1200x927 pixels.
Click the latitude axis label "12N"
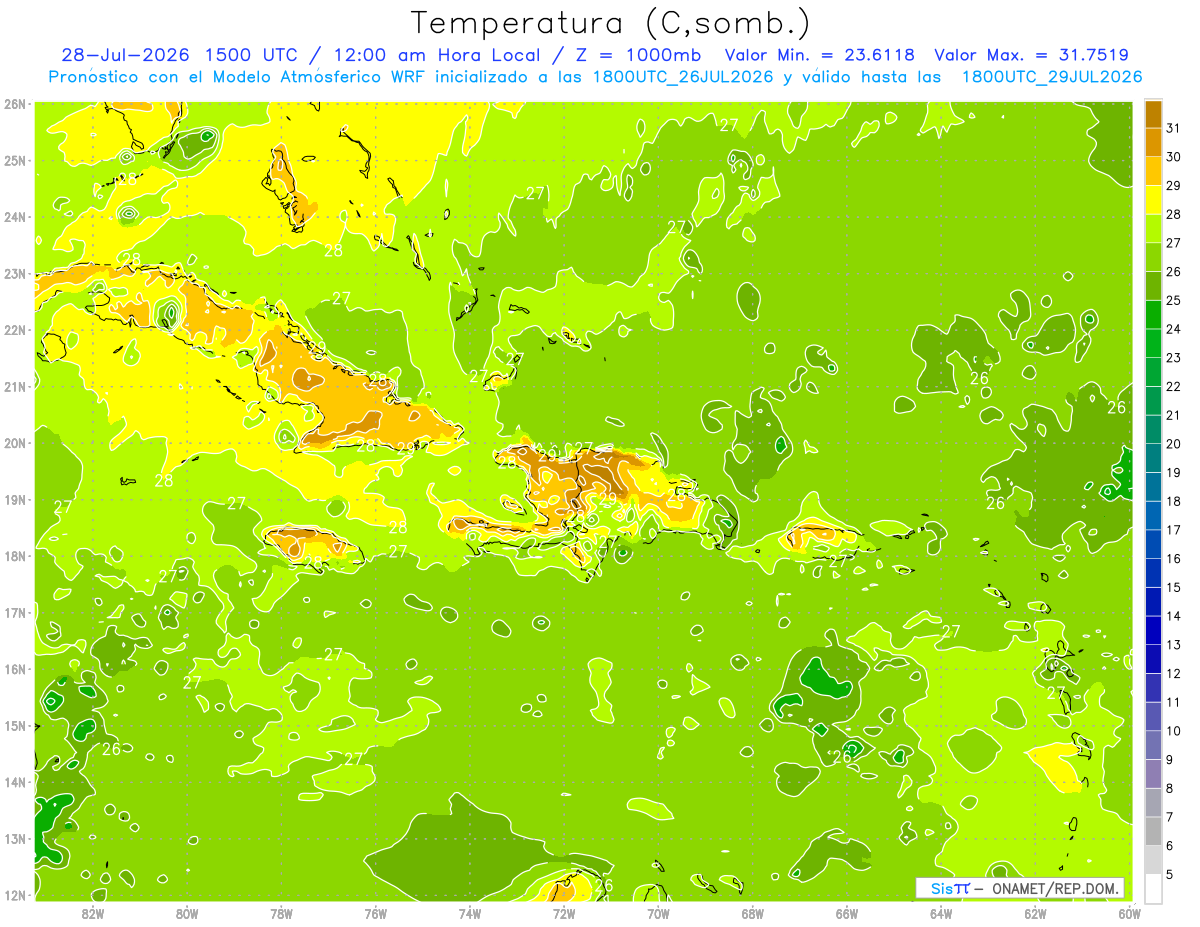coord(15,895)
